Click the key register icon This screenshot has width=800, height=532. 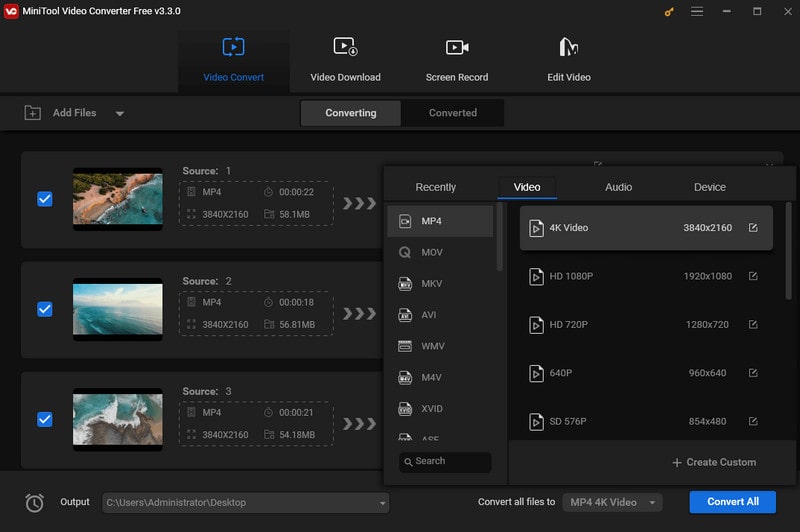pyautogui.click(x=669, y=11)
